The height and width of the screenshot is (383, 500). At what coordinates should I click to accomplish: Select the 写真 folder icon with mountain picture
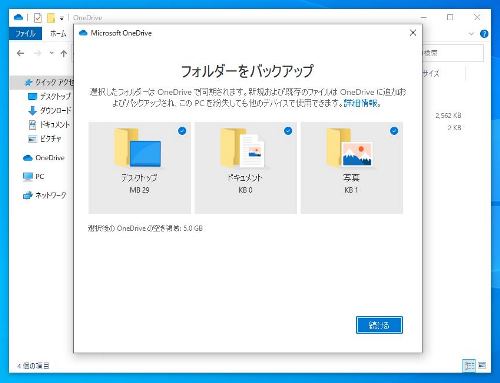point(349,148)
